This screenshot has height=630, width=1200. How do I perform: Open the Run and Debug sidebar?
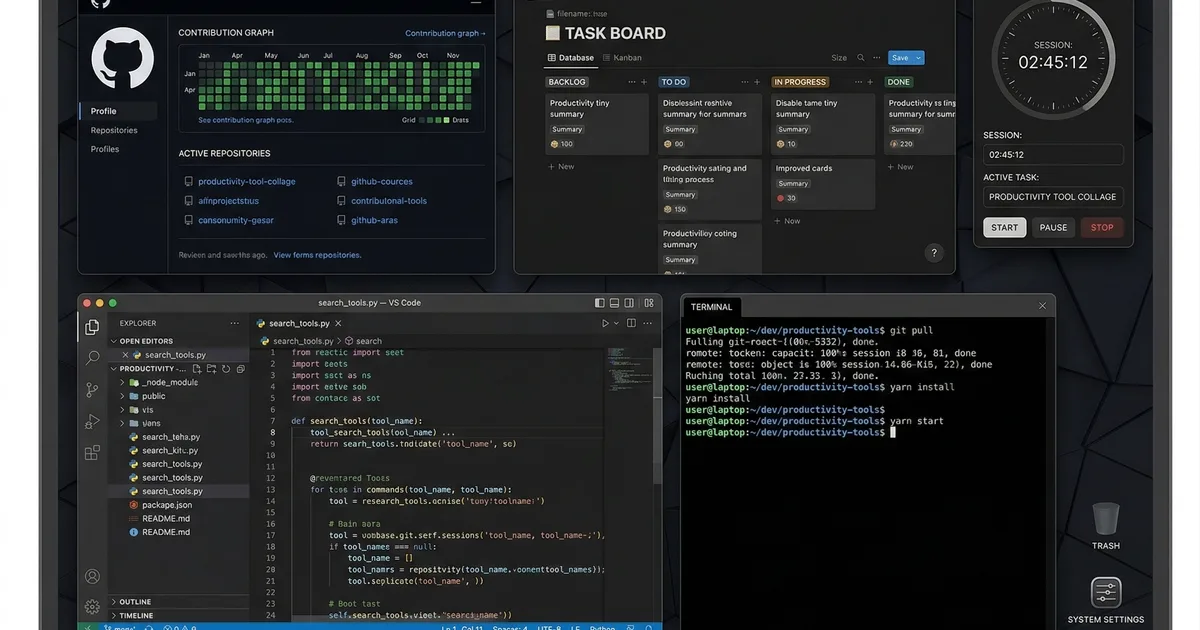90,420
